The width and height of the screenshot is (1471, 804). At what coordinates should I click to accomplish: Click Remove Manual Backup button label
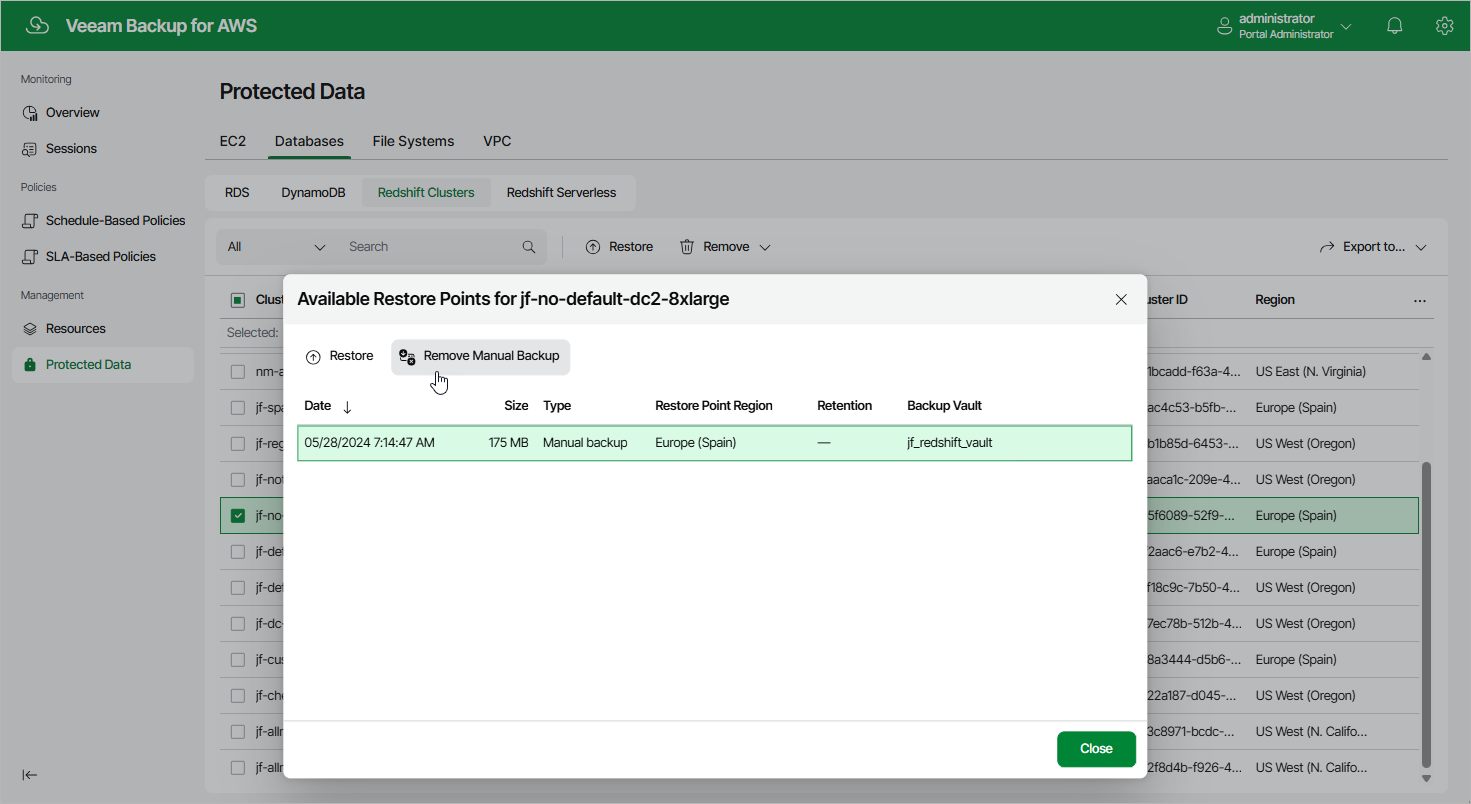click(x=491, y=356)
